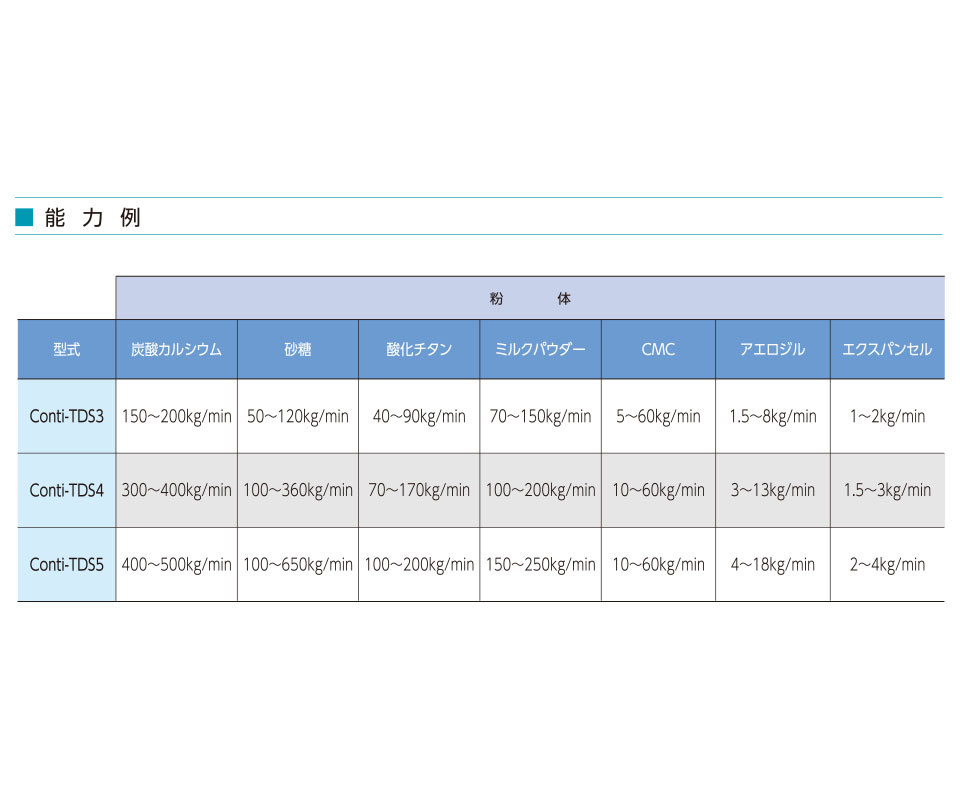This screenshot has width=960, height=800.
Task: Click the アエロジル column header
Action: pos(773,350)
